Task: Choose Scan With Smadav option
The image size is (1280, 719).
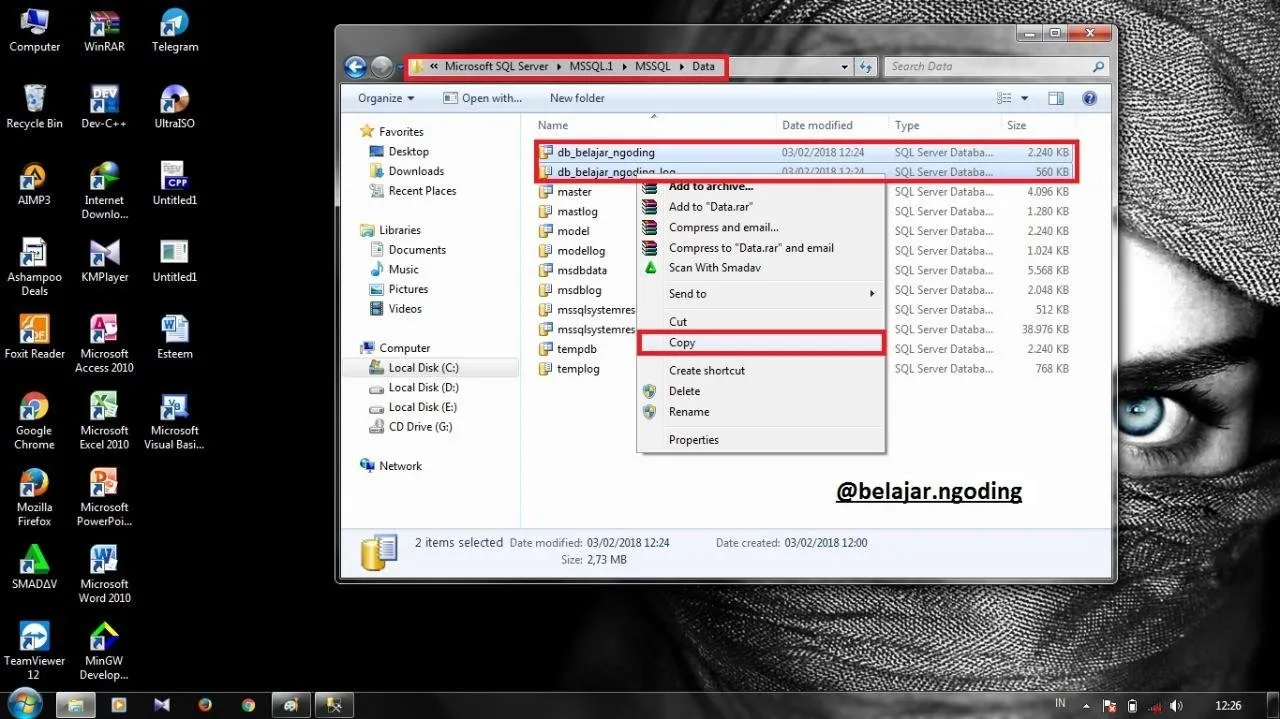Action: [761, 267]
